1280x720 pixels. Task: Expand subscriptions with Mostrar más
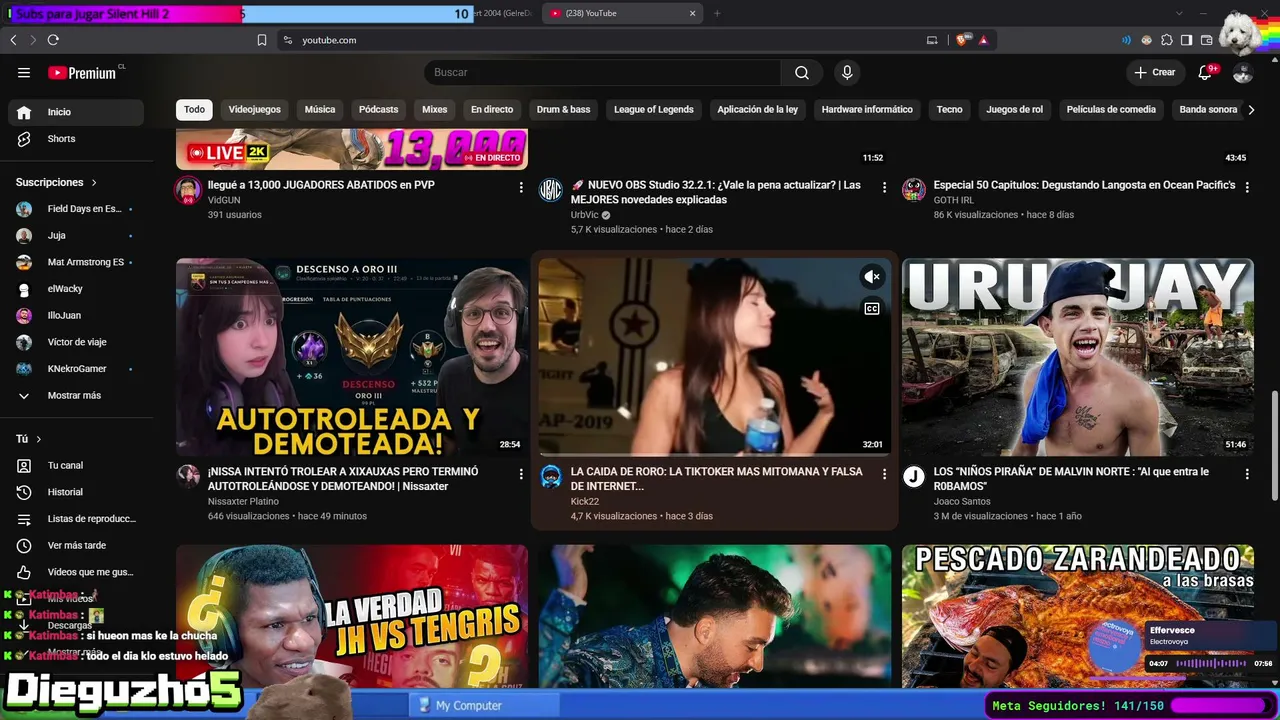pyautogui.click(x=72, y=396)
